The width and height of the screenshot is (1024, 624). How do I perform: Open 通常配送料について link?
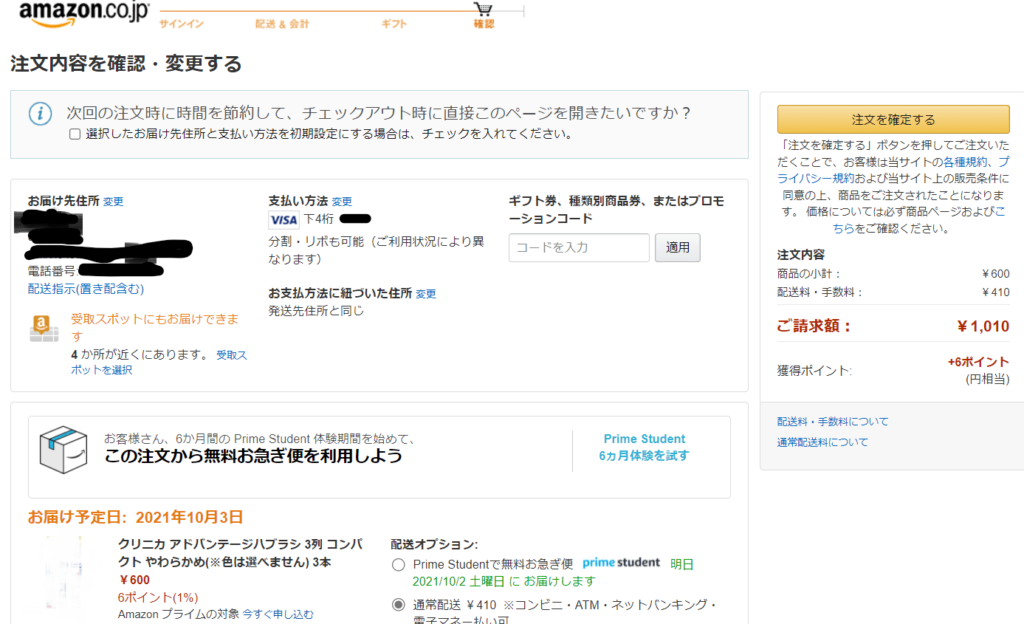(x=822, y=442)
